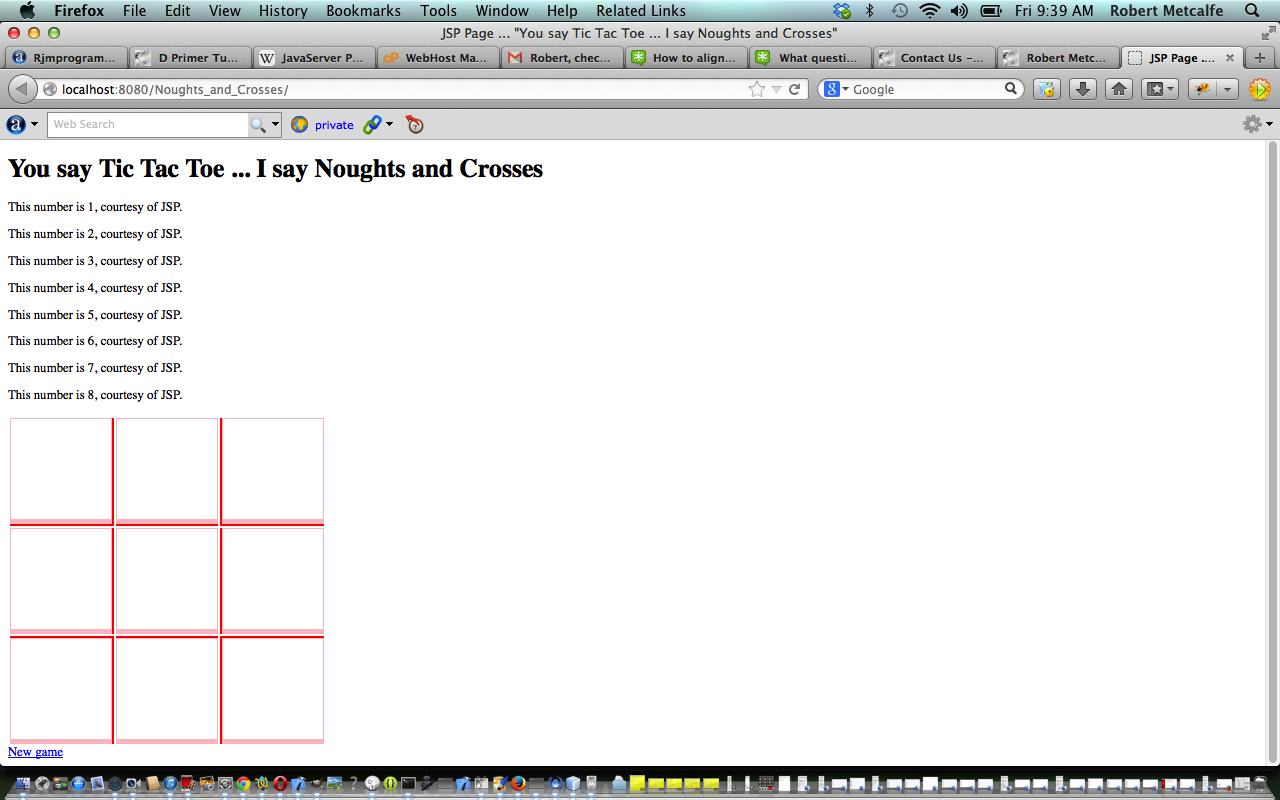1280x800 pixels.
Task: Open the Robert Metcalfe user menu
Action: (1166, 11)
